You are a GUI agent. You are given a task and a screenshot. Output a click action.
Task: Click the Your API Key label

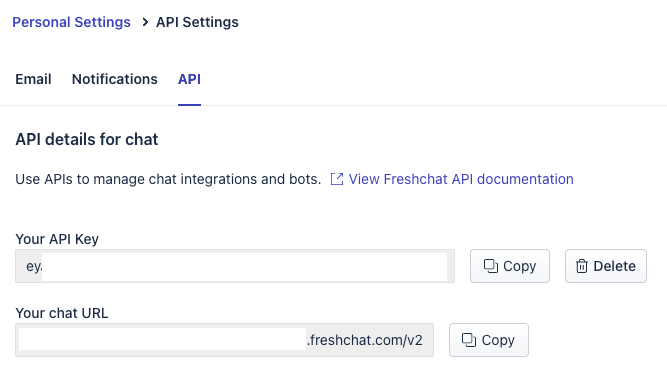[57, 239]
